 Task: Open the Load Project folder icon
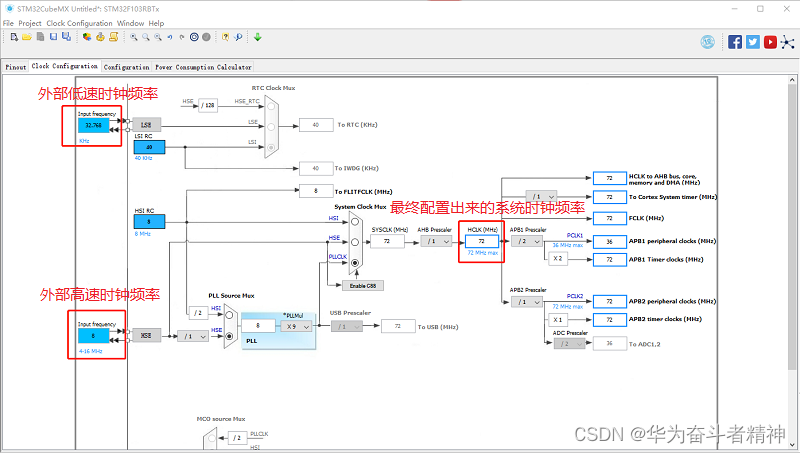point(27,37)
